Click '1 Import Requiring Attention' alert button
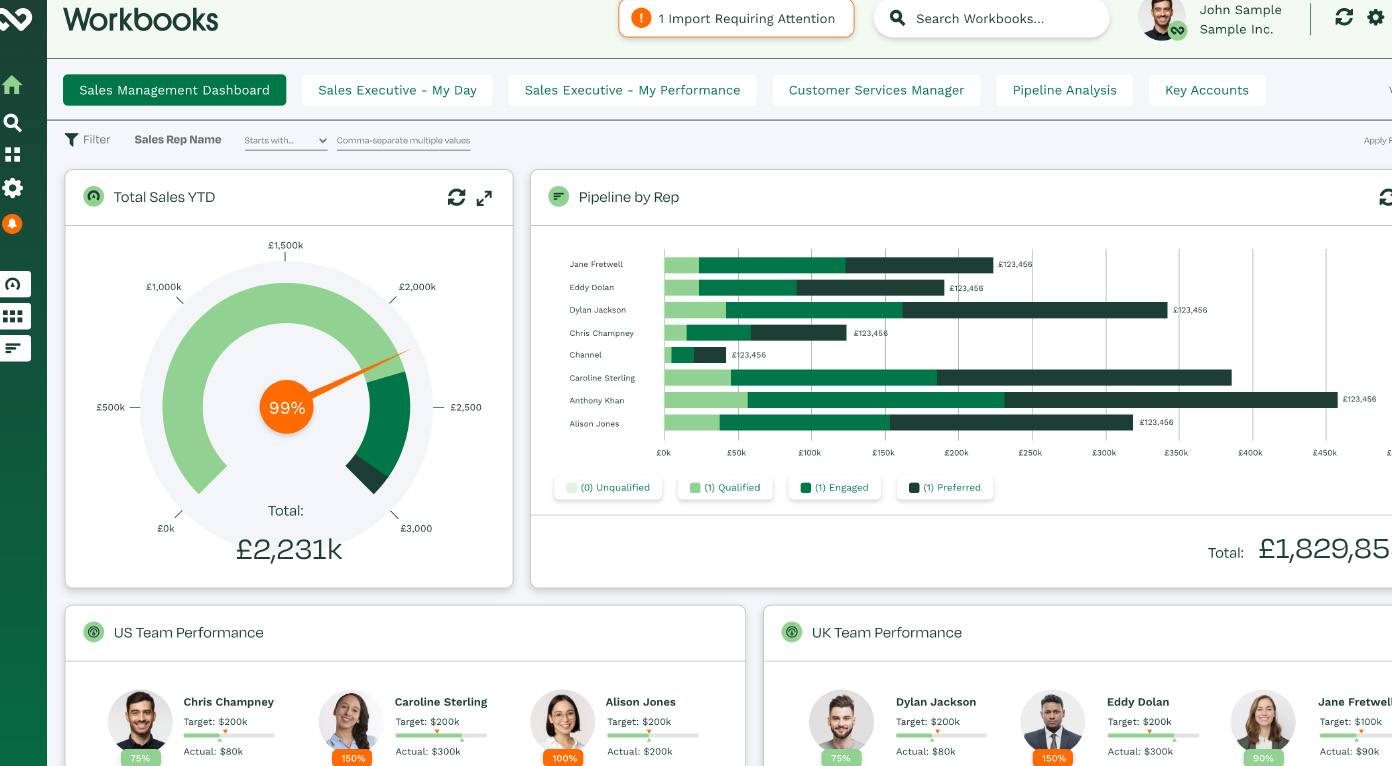The height and width of the screenshot is (766, 1392). [x=736, y=19]
